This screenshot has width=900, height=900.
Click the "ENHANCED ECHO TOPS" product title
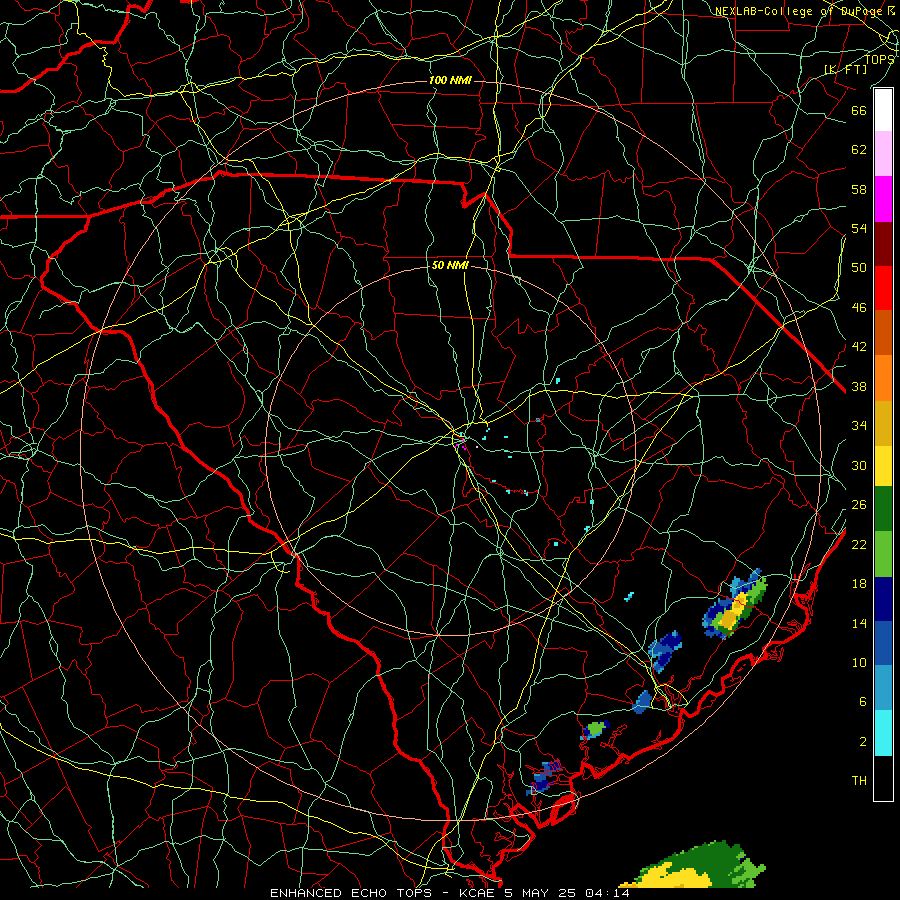(350, 893)
